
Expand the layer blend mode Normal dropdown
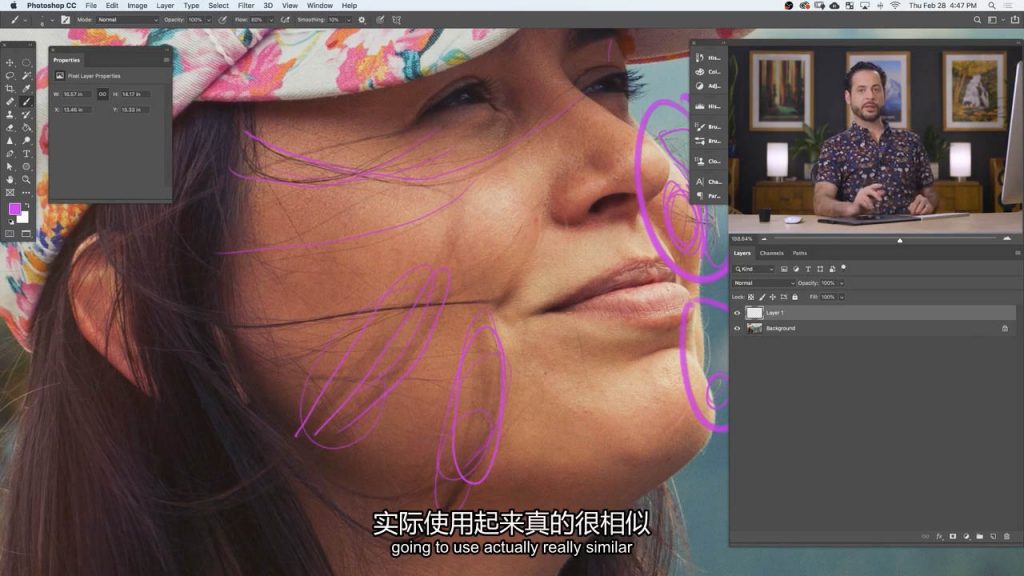(764, 283)
